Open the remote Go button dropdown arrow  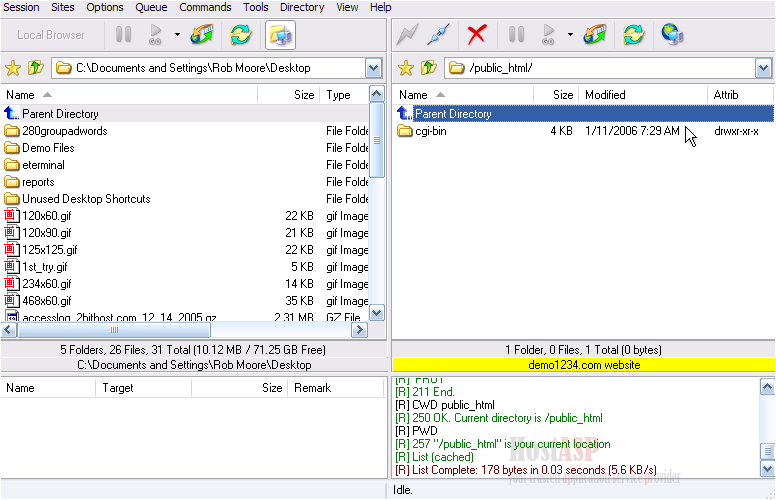coord(570,35)
